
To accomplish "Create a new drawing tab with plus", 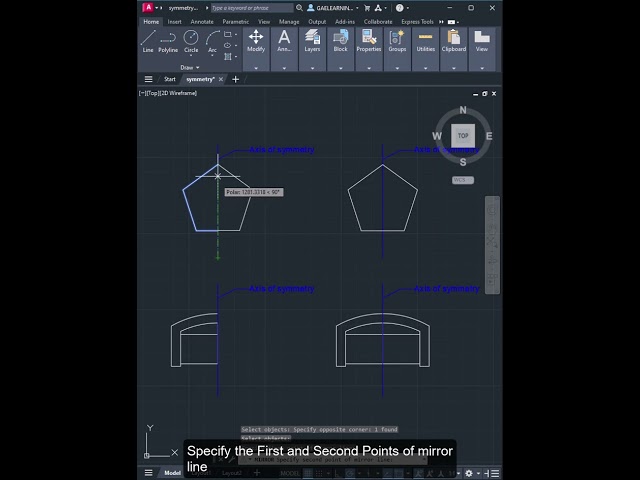I will click(236, 79).
